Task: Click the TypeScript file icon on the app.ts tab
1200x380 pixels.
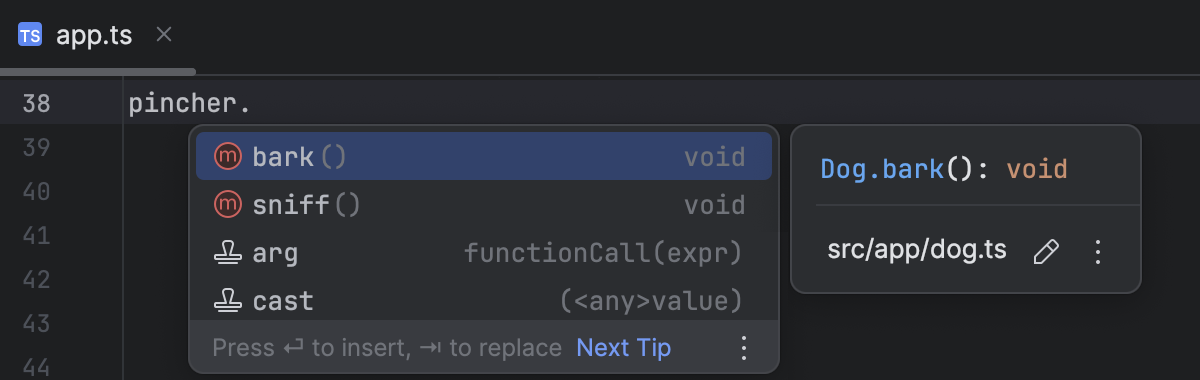Action: pos(30,35)
